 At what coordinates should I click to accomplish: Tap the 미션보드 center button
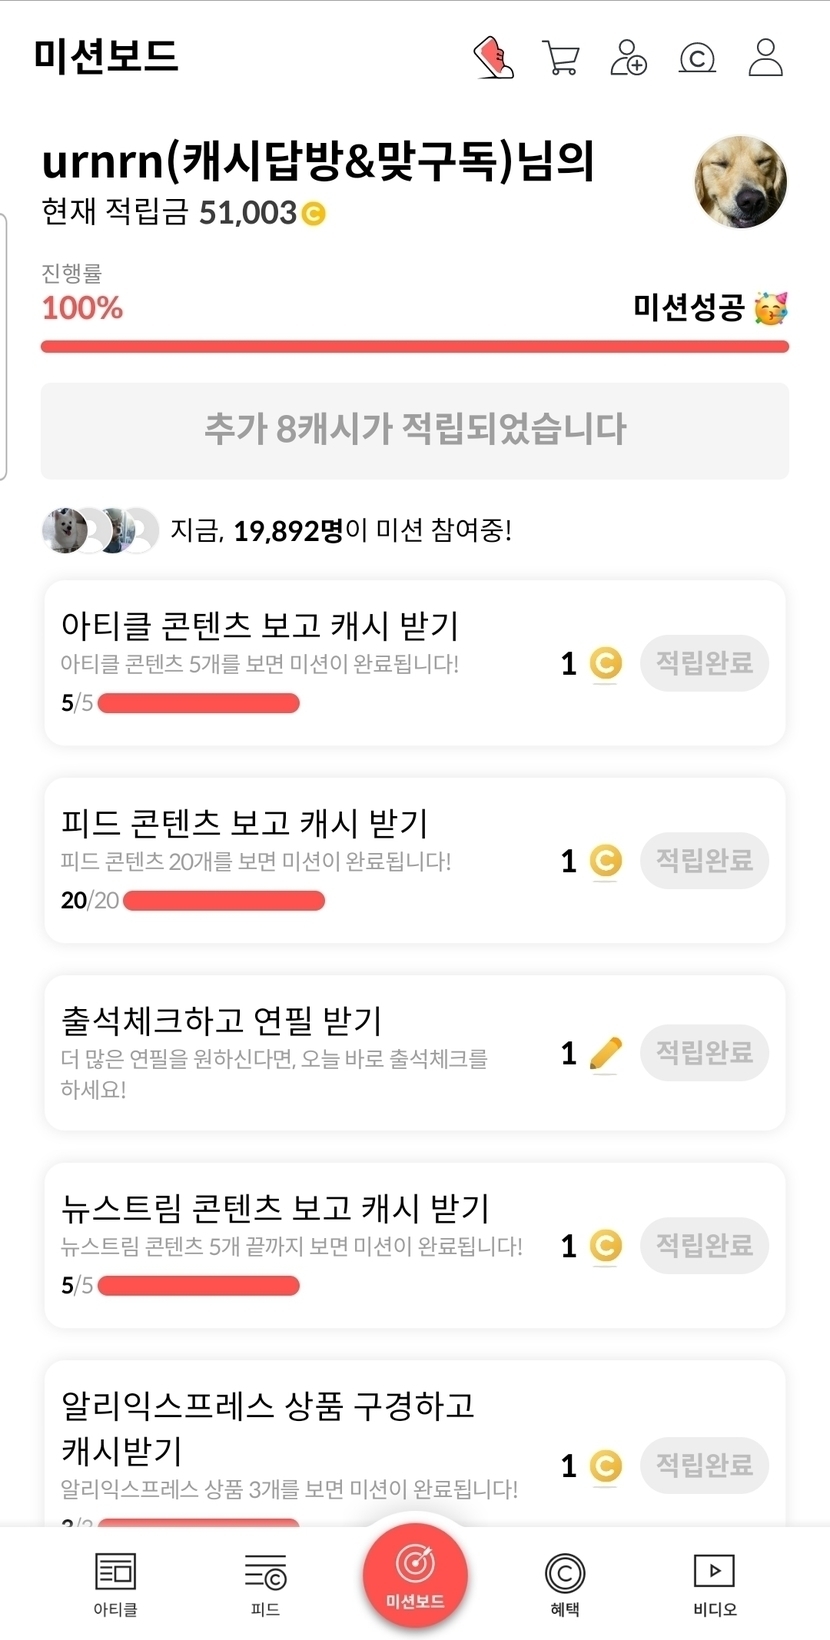coord(415,1575)
